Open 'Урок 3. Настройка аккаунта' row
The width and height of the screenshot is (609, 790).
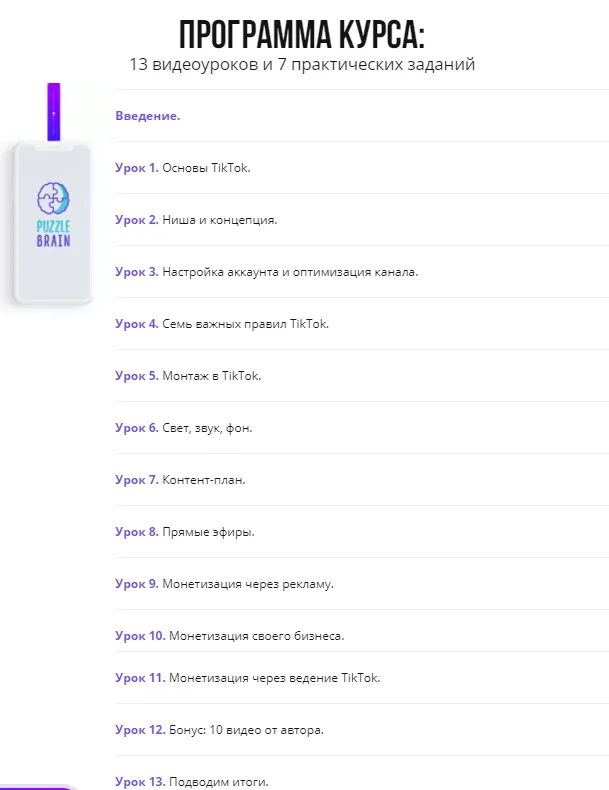click(x=266, y=272)
